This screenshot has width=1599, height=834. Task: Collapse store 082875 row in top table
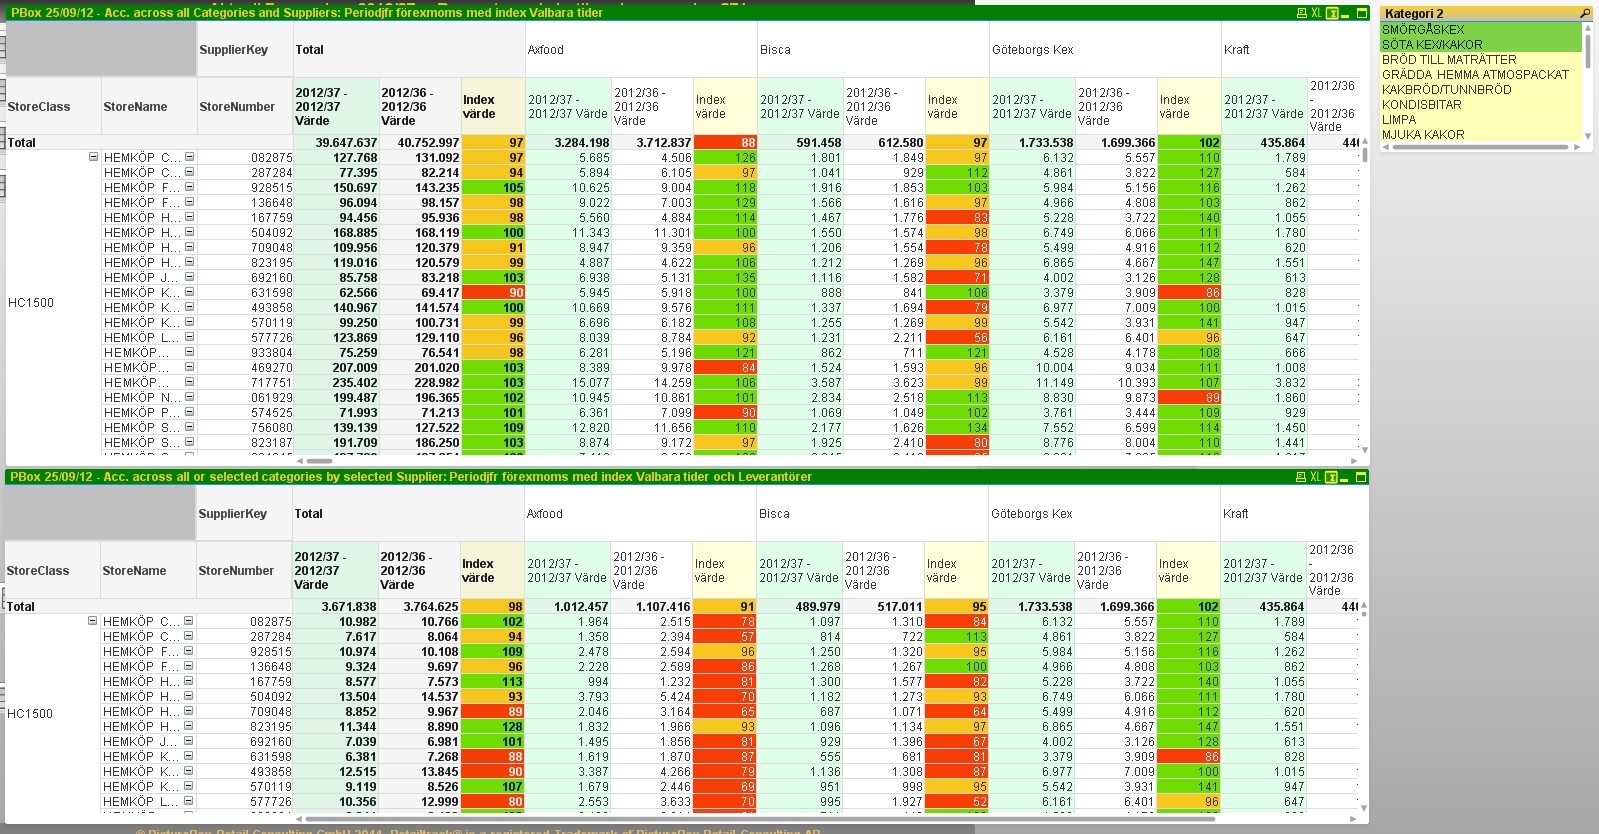click(189, 157)
